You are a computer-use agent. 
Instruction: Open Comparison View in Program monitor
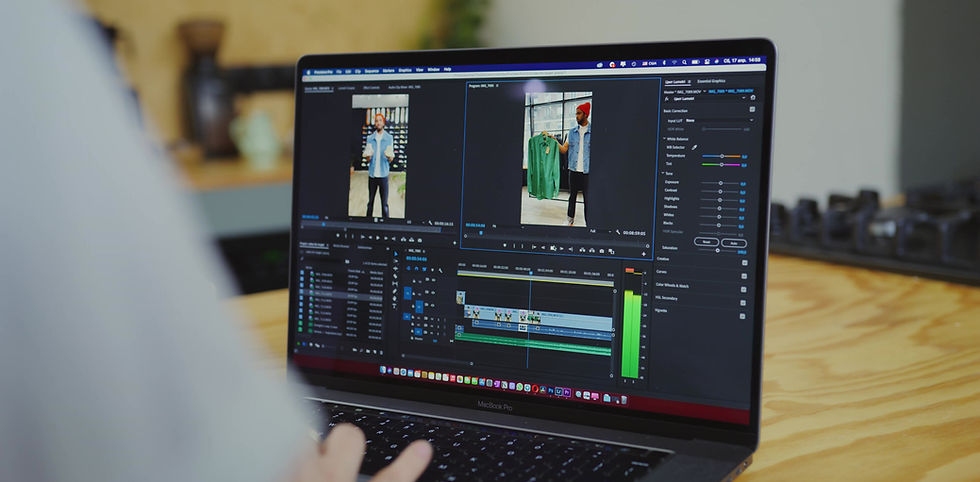[611, 251]
